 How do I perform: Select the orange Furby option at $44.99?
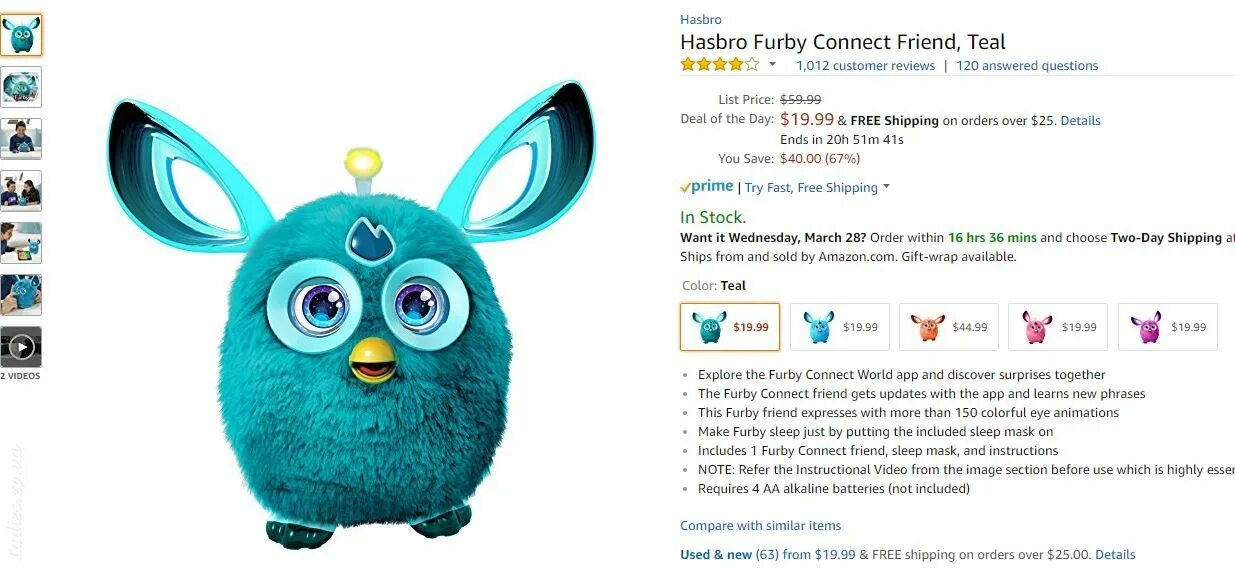[x=949, y=327]
